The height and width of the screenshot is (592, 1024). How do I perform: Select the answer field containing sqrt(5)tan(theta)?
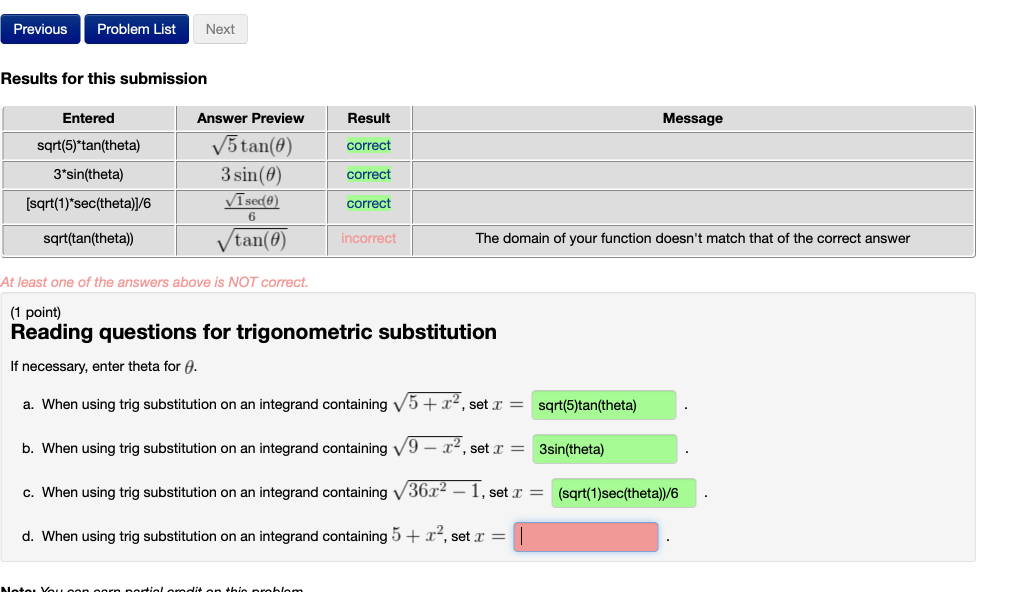[603, 404]
